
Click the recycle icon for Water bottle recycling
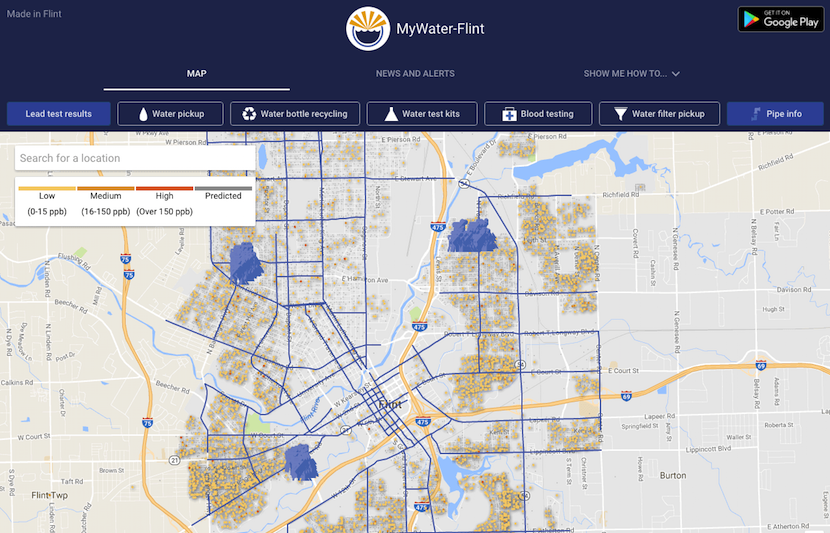point(250,114)
